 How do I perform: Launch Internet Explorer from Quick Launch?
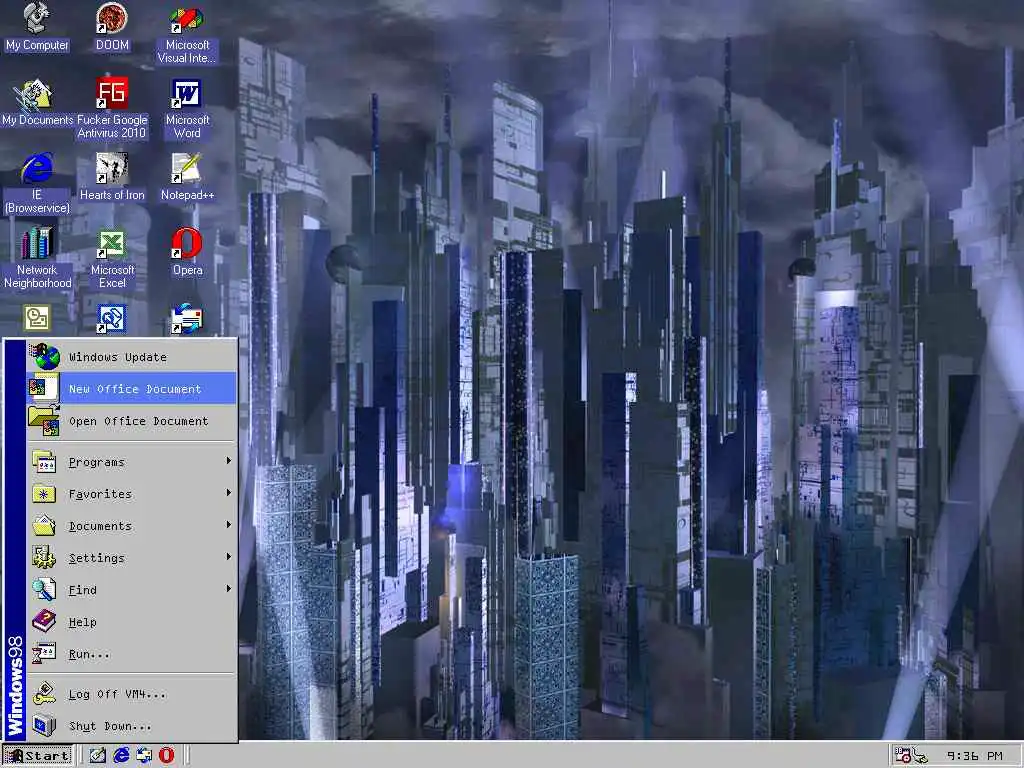(x=121, y=756)
